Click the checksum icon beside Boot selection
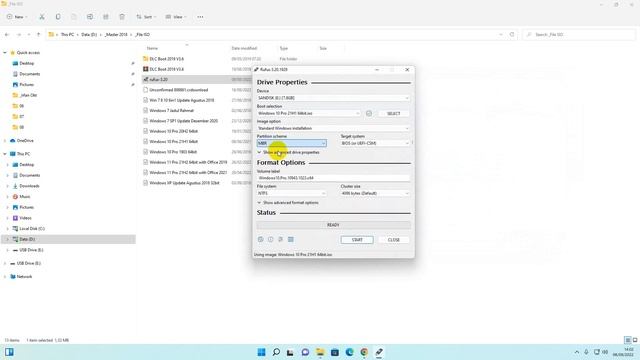This screenshot has width=640, height=360. point(369,113)
